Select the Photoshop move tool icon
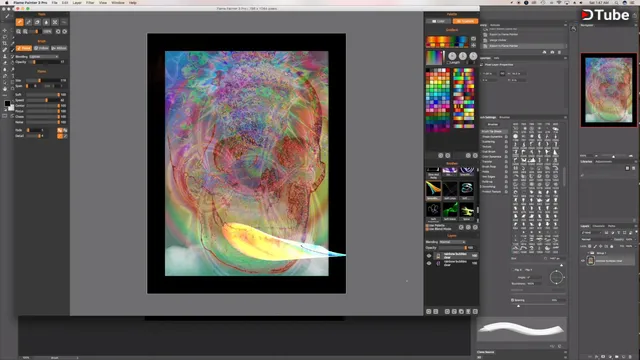Image resolution: width=640 pixels, height=360 pixels. pyautogui.click(x=5, y=30)
